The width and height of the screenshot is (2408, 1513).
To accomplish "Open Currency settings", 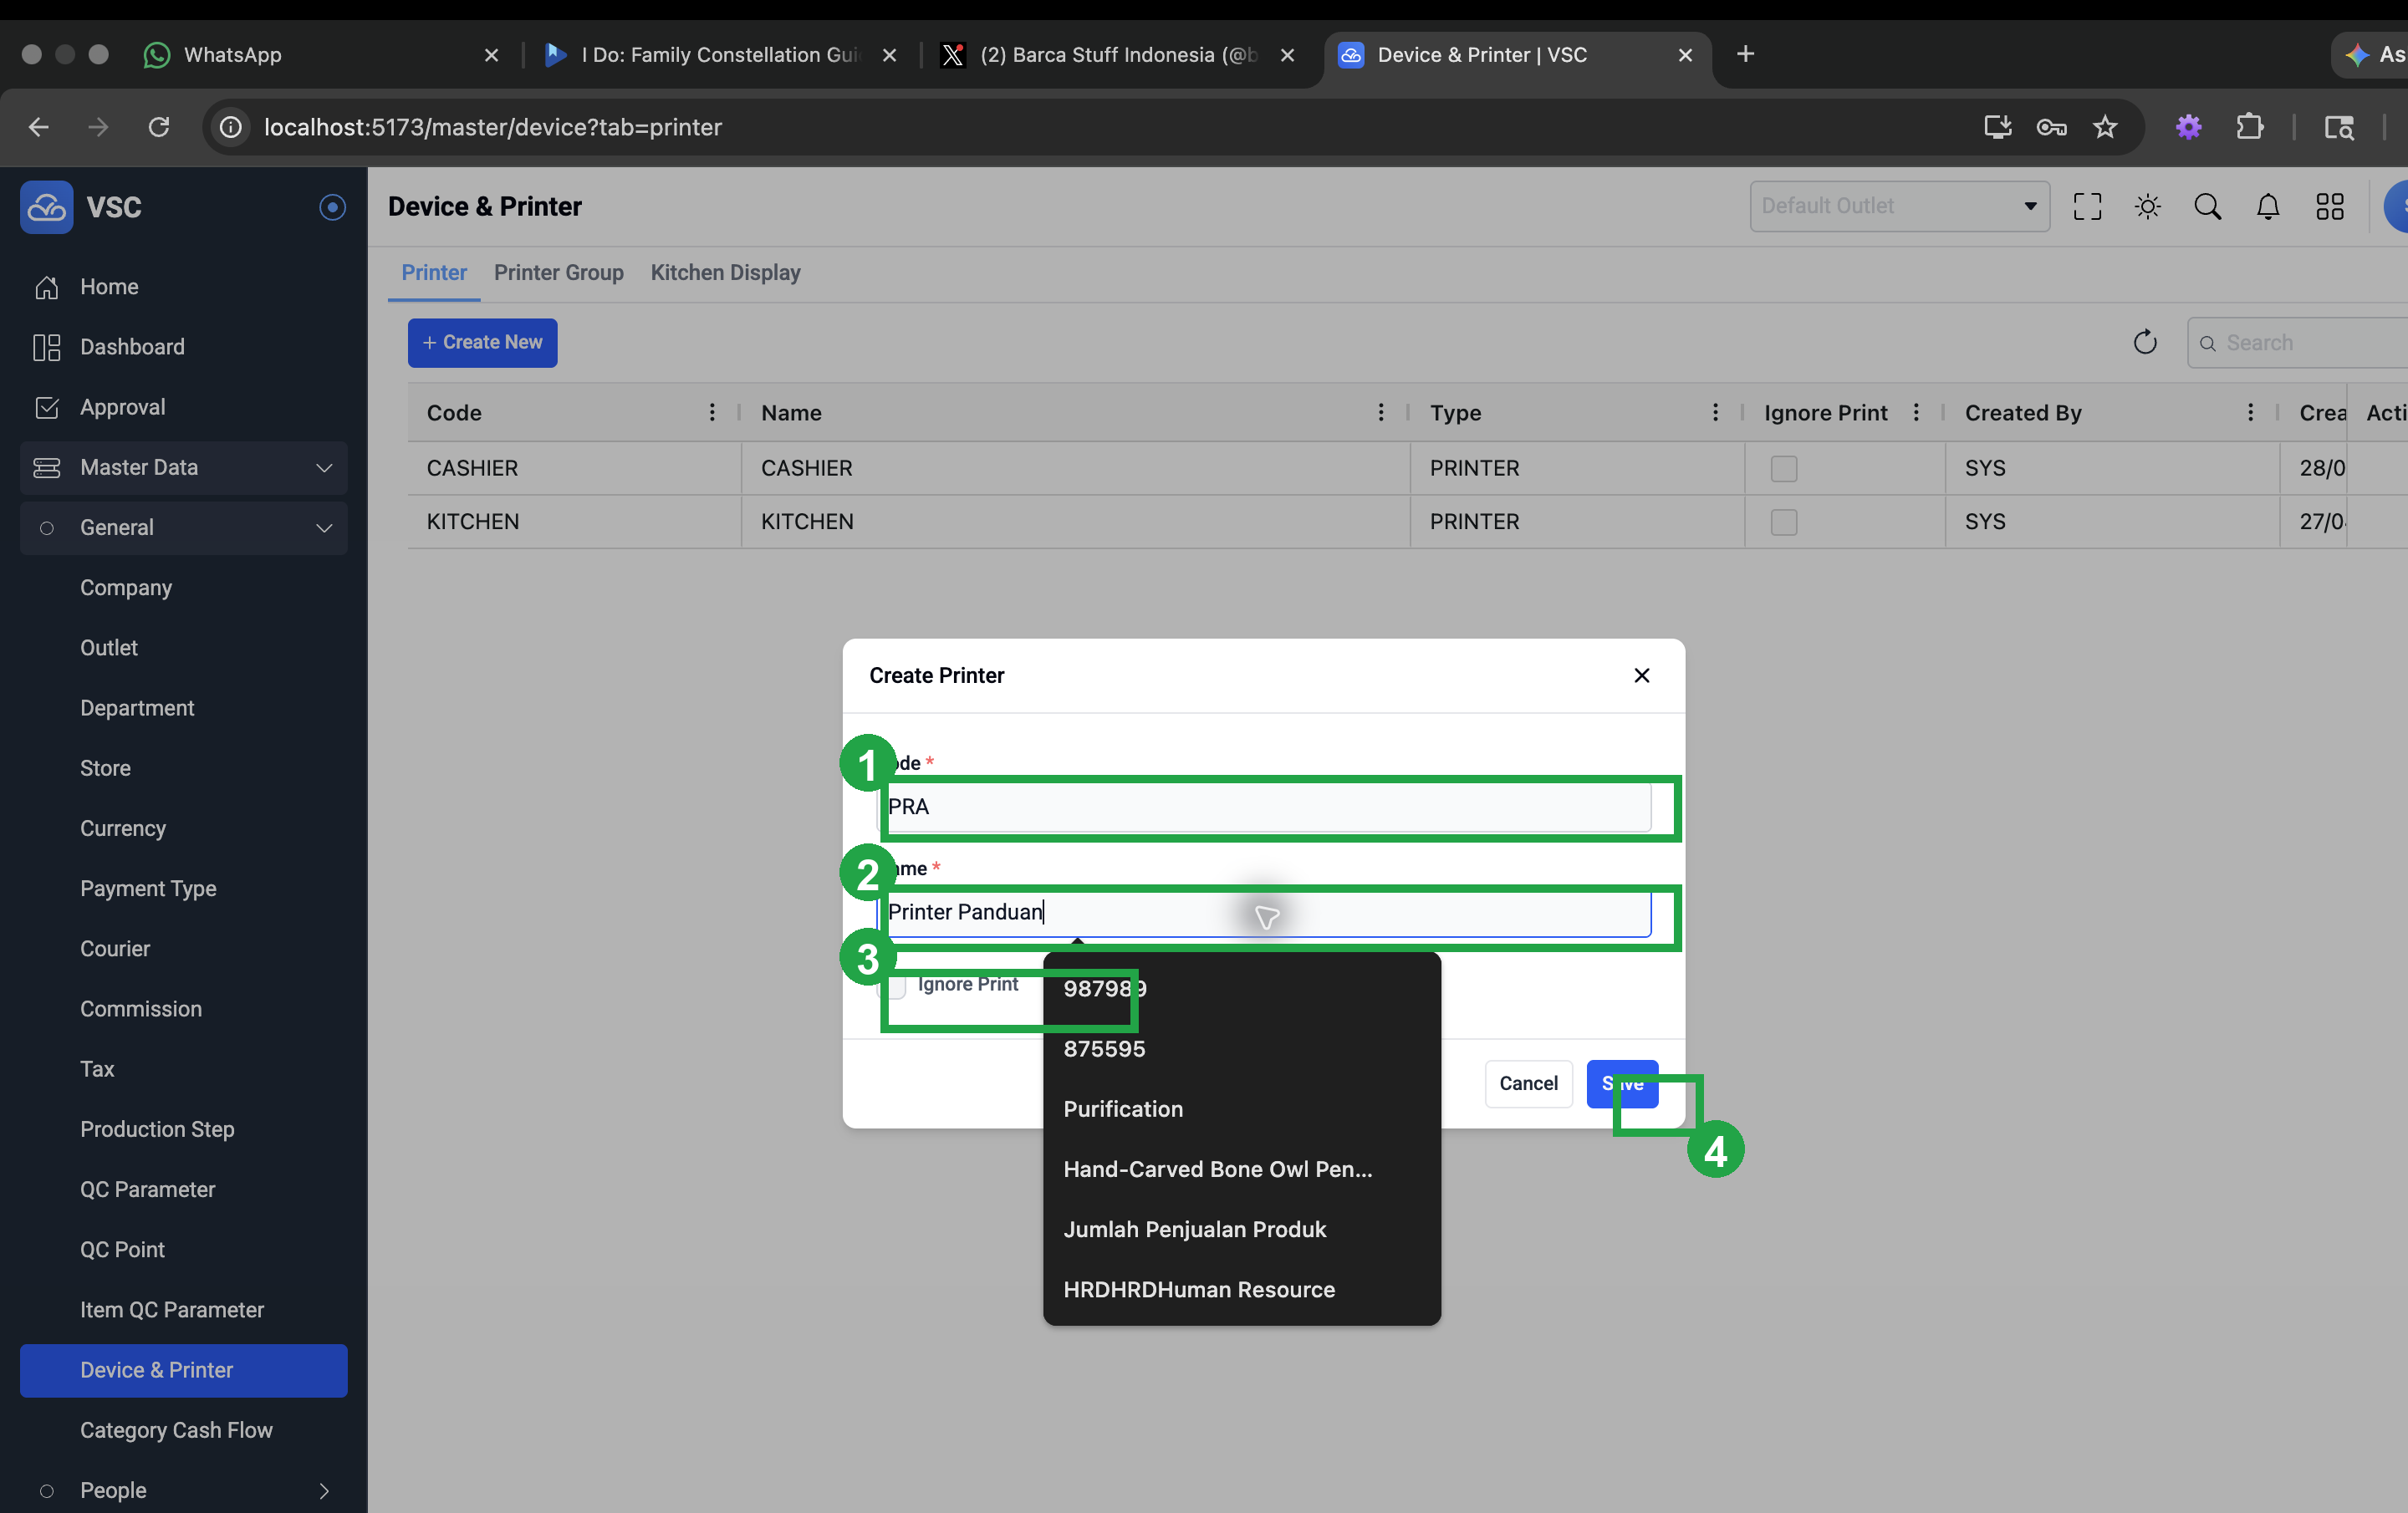I will (123, 828).
